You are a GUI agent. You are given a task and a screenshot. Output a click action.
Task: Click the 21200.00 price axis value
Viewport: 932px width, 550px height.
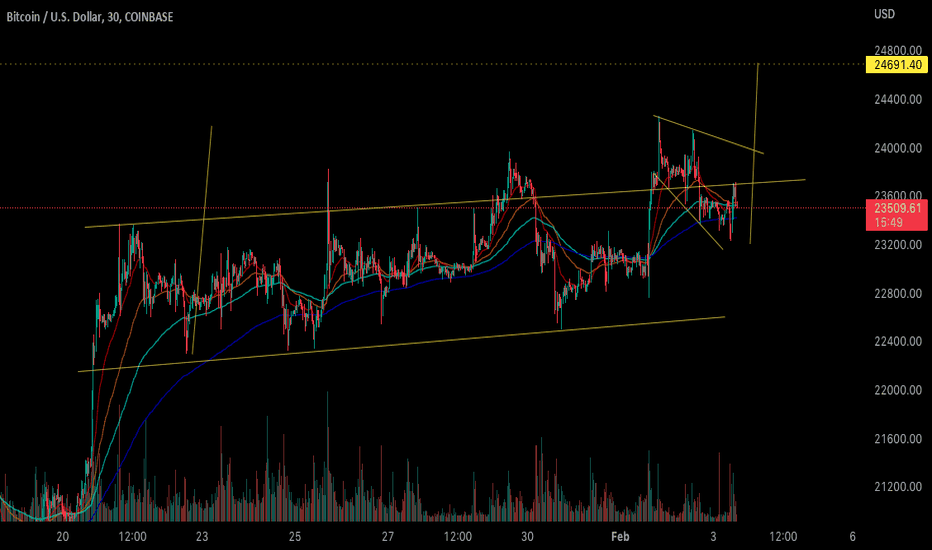898,487
